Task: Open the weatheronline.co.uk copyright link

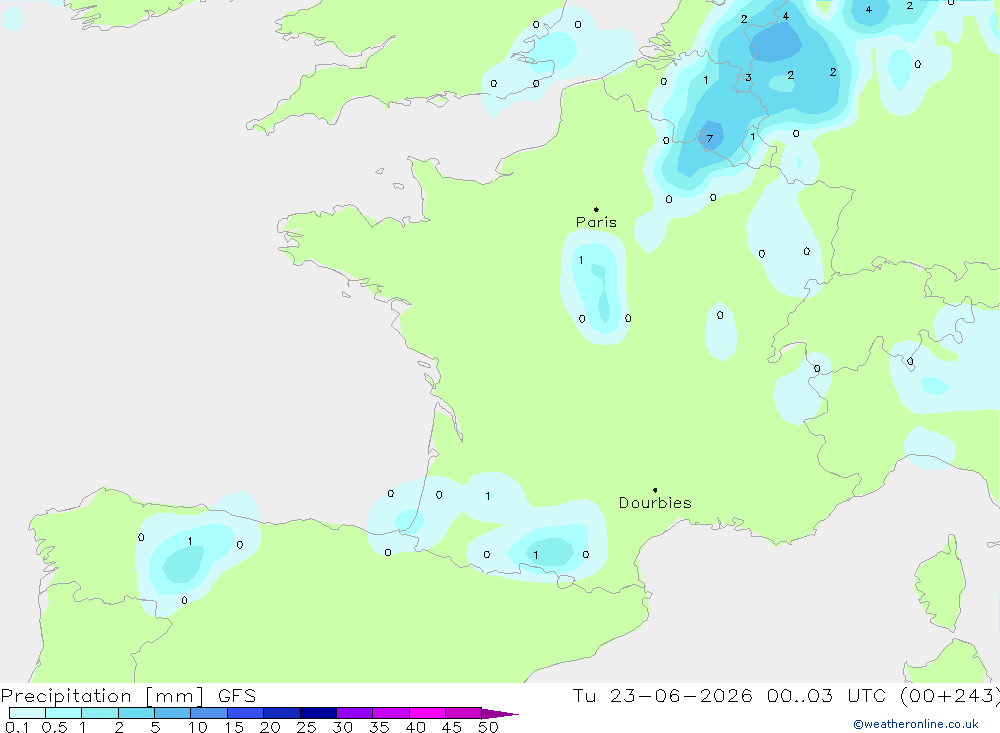Action: [x=916, y=724]
